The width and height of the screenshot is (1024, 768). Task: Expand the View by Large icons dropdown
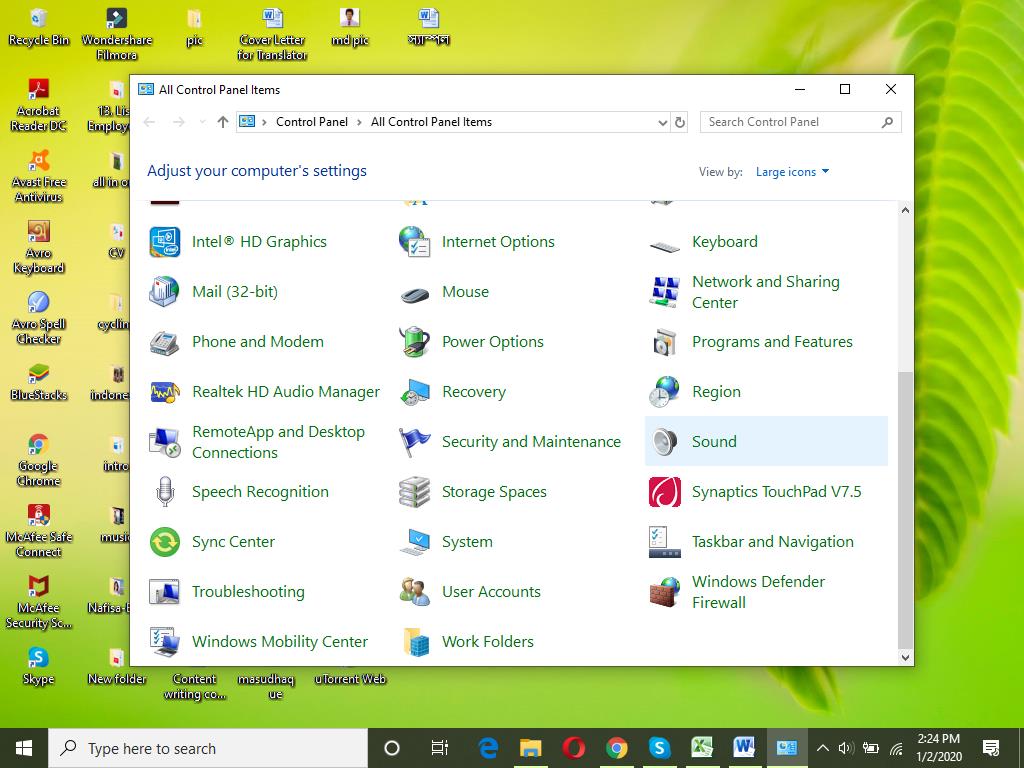[x=792, y=172]
